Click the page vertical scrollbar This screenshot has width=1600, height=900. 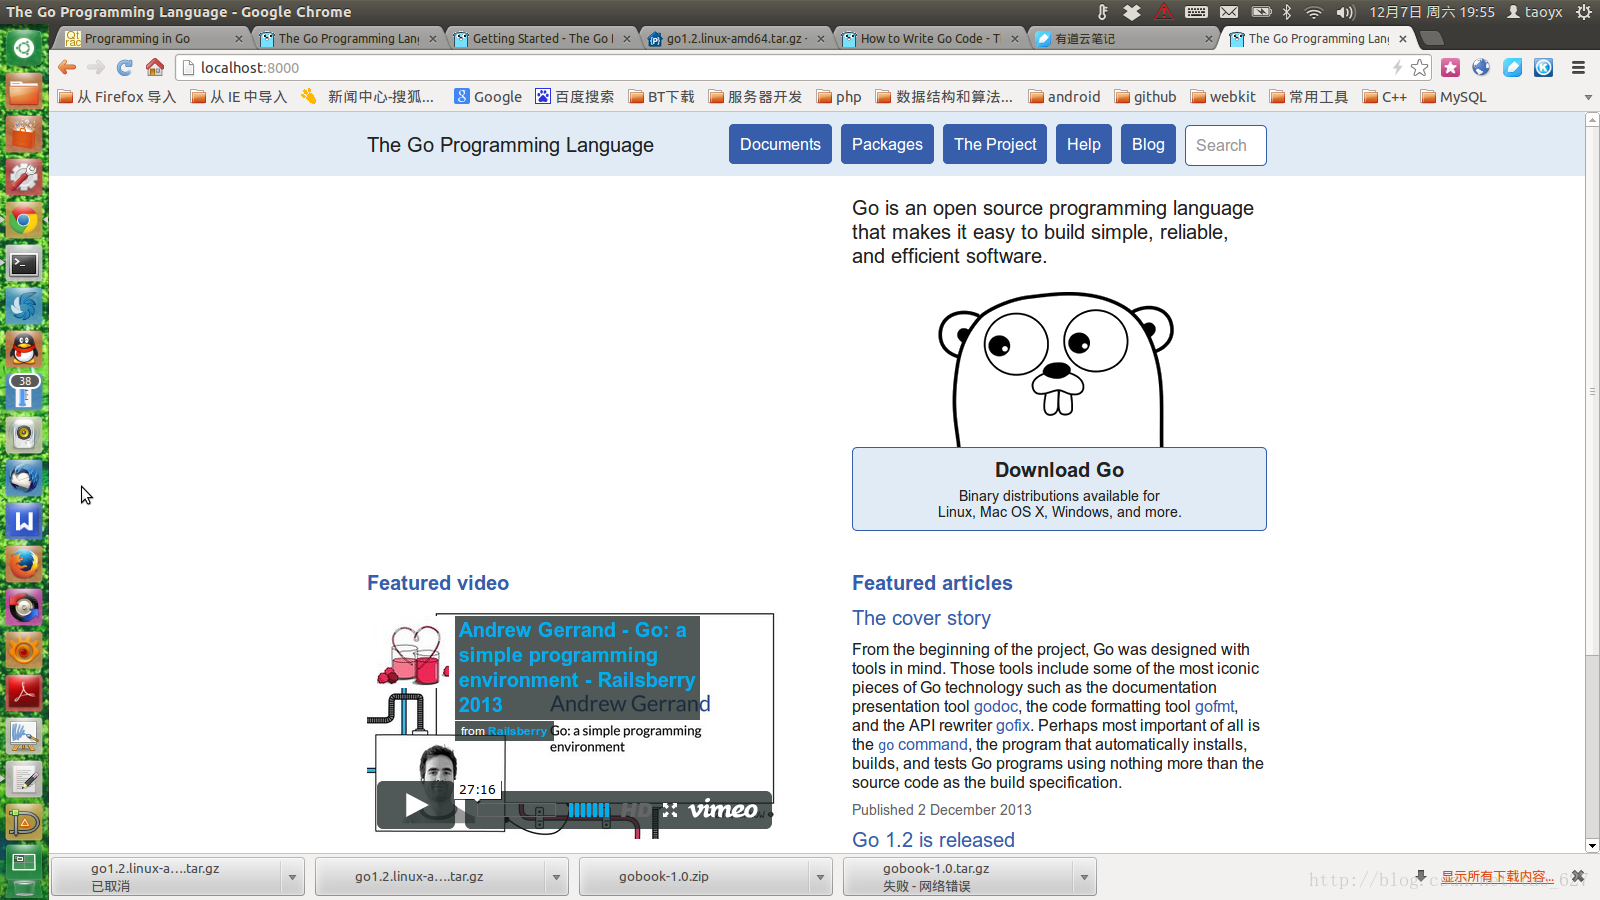coord(1592,390)
